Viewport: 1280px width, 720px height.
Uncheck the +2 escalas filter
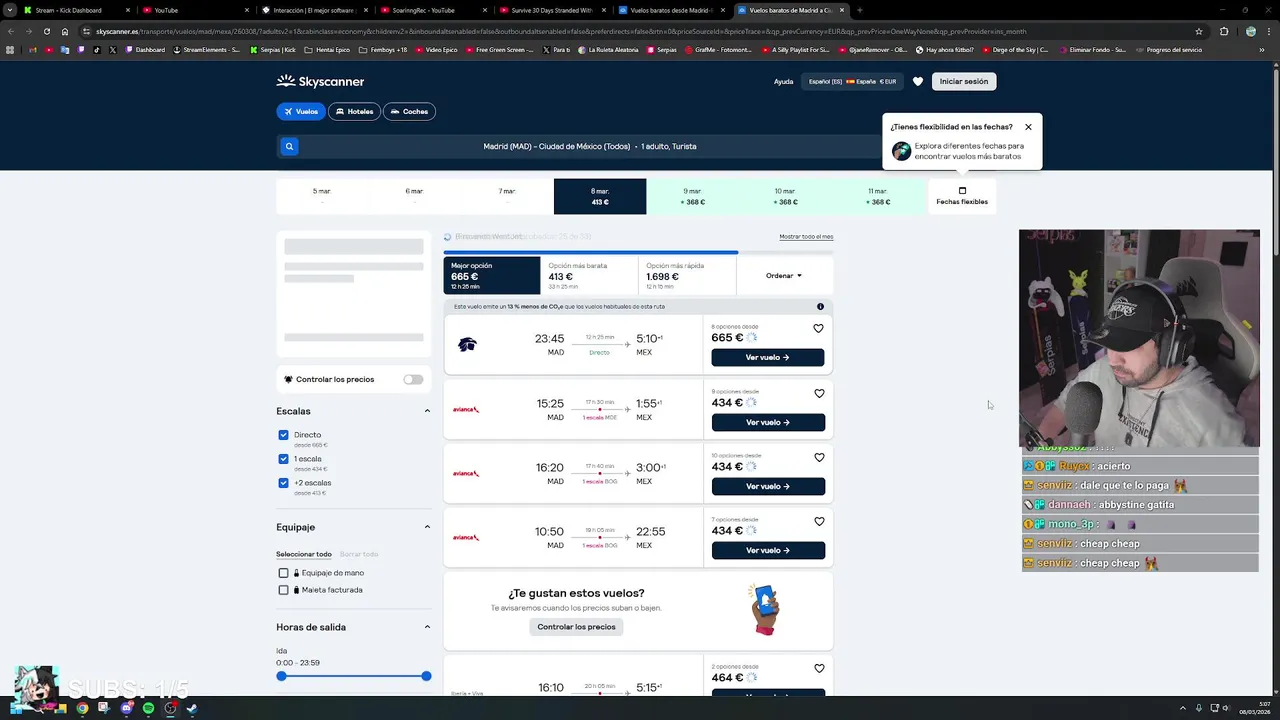283,483
